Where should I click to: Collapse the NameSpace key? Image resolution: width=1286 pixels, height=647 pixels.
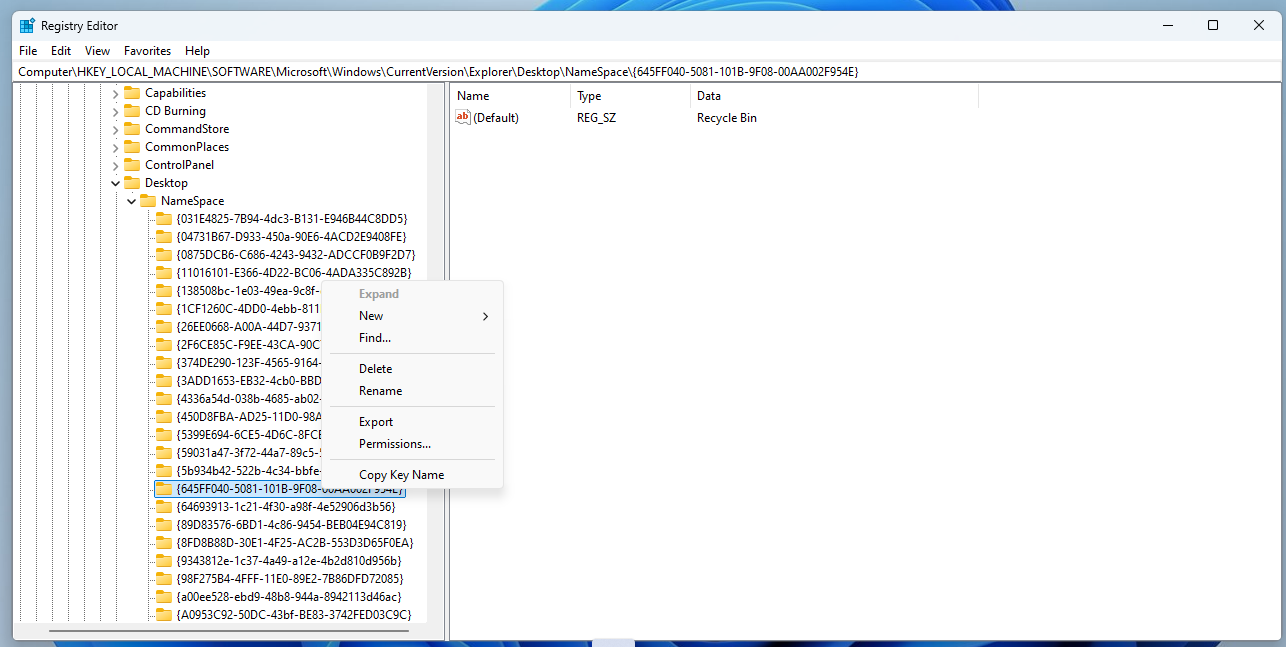pyautogui.click(x=131, y=201)
